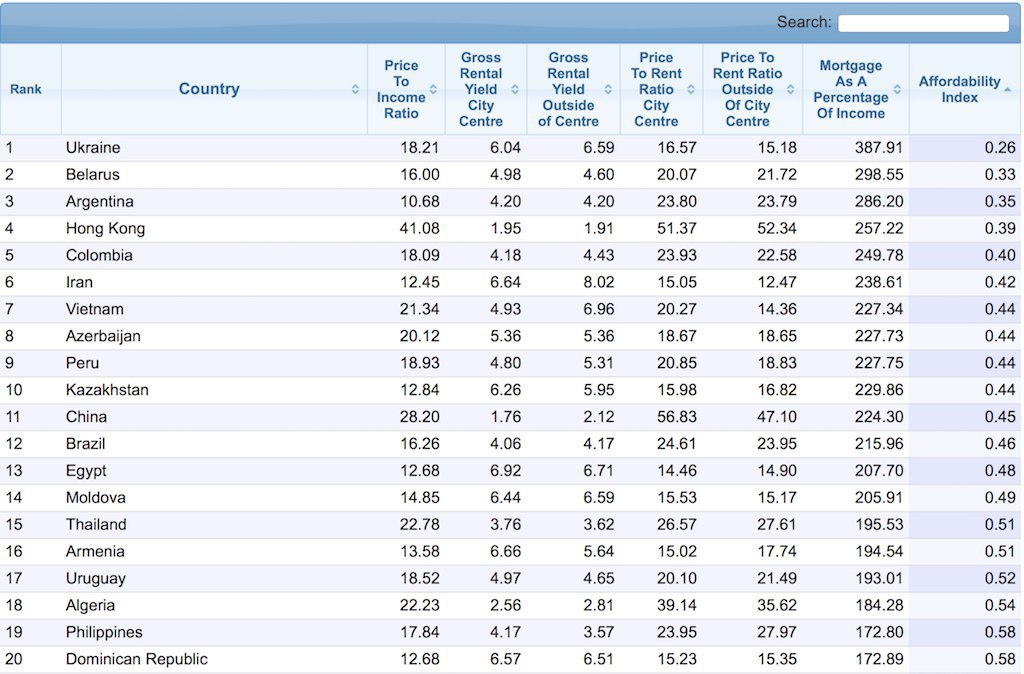Click rank number 20 cell
The image size is (1024, 674).
(x=31, y=660)
